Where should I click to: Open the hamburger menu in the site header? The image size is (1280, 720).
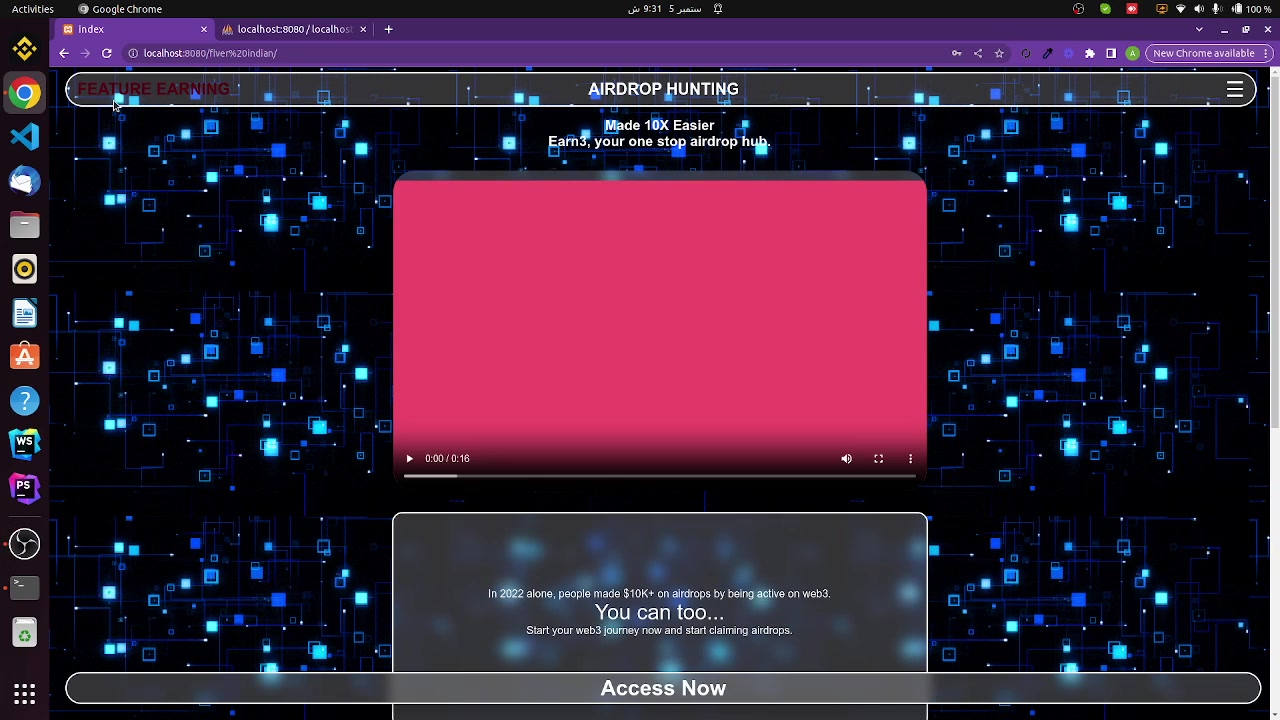(x=1235, y=90)
